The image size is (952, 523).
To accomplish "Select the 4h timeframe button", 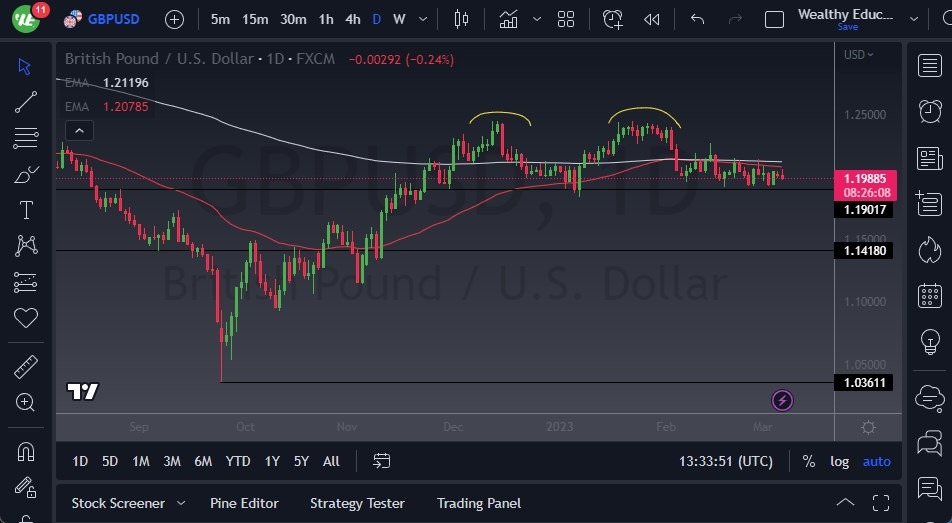I will (x=353, y=19).
